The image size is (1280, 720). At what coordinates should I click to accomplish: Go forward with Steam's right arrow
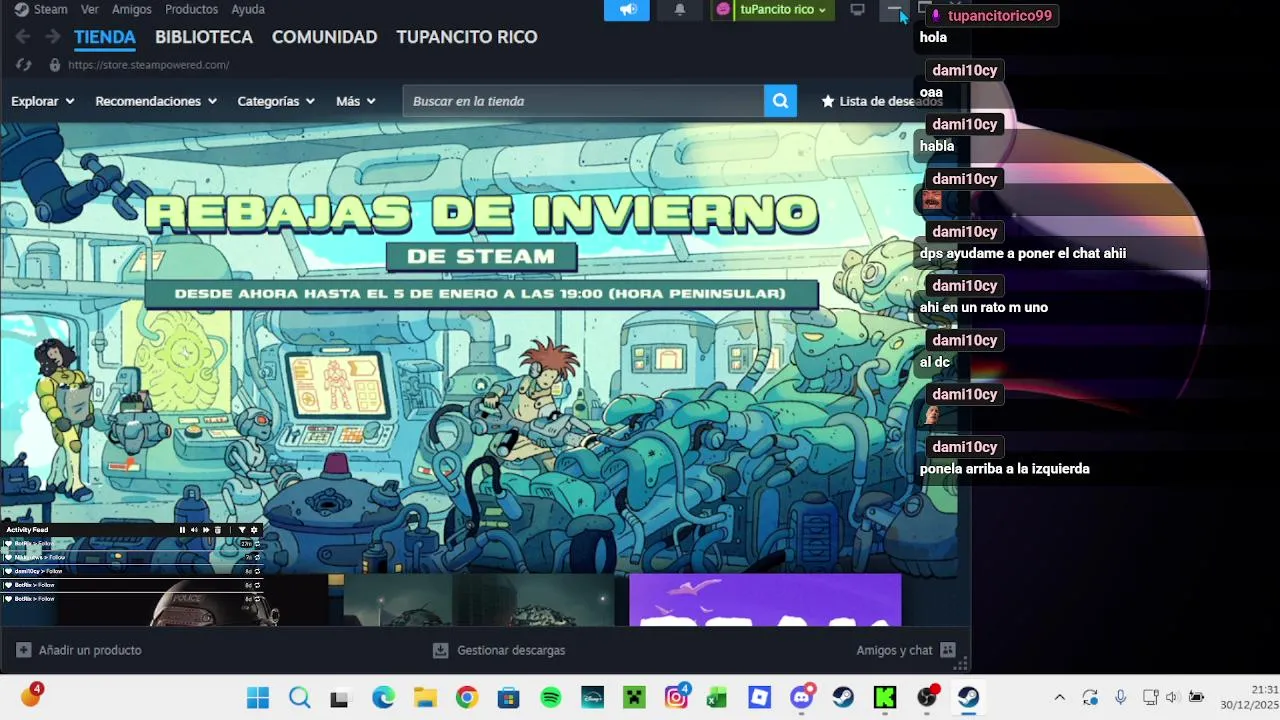(x=52, y=37)
